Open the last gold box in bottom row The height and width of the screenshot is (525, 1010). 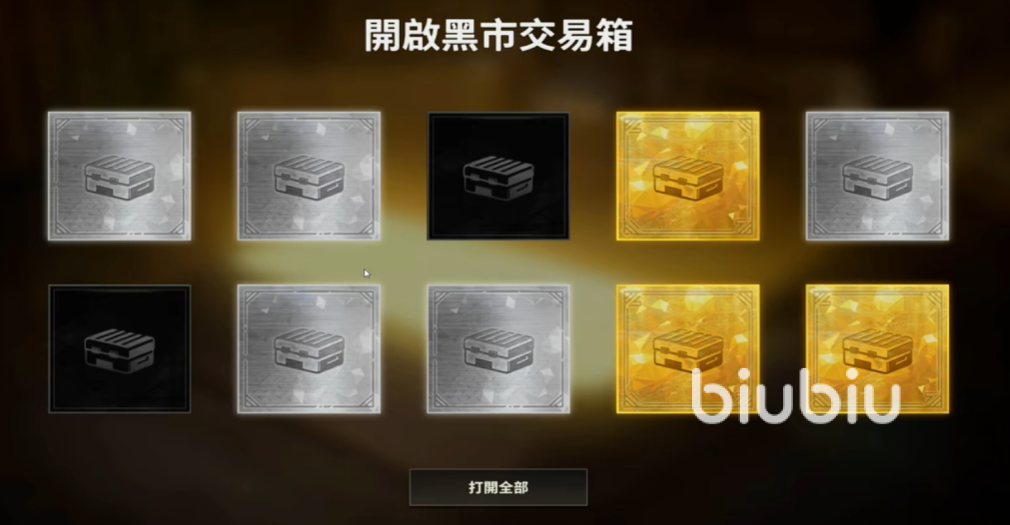877,348
